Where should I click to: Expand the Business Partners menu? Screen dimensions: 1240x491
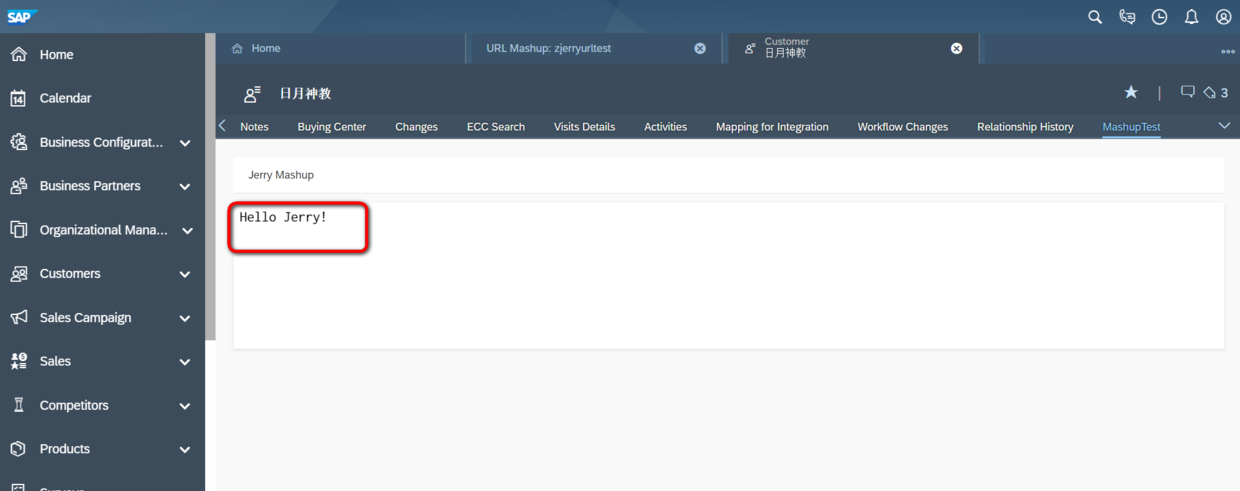pyautogui.click(x=185, y=187)
